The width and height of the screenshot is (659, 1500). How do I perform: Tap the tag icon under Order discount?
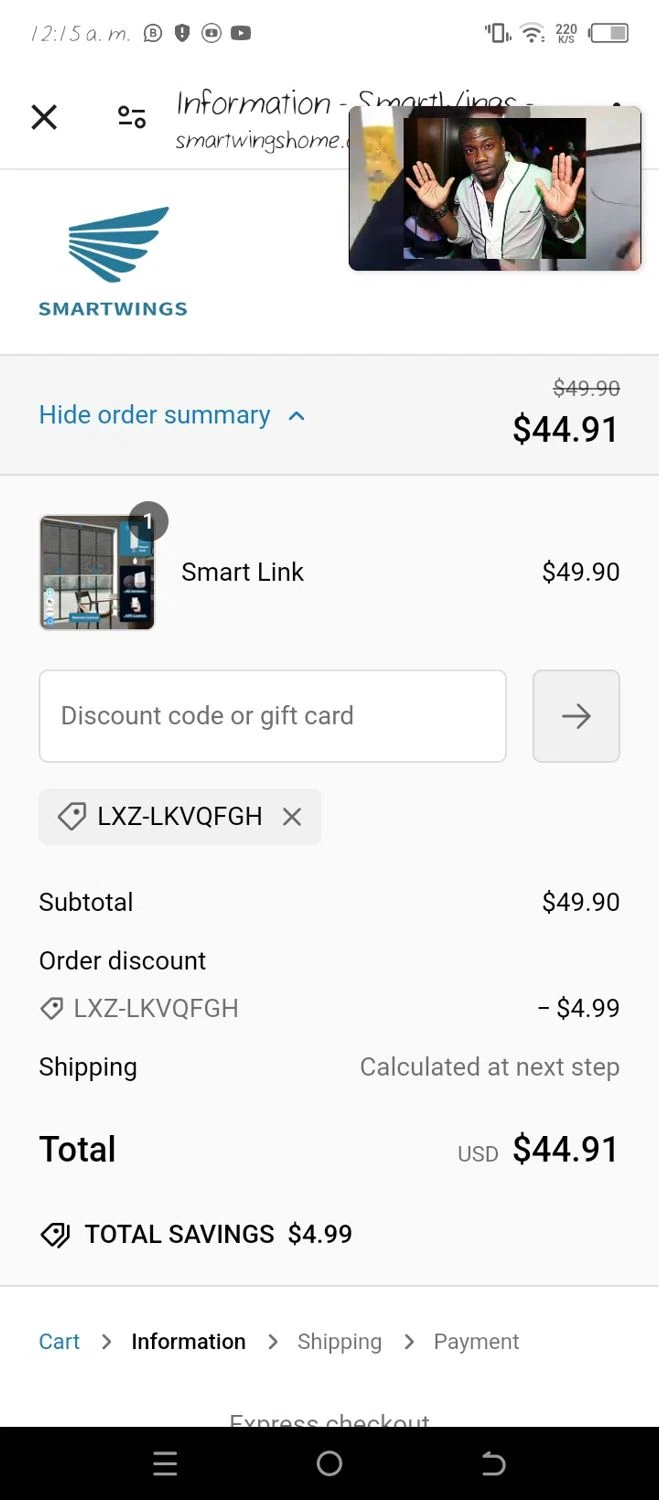(x=52, y=1009)
